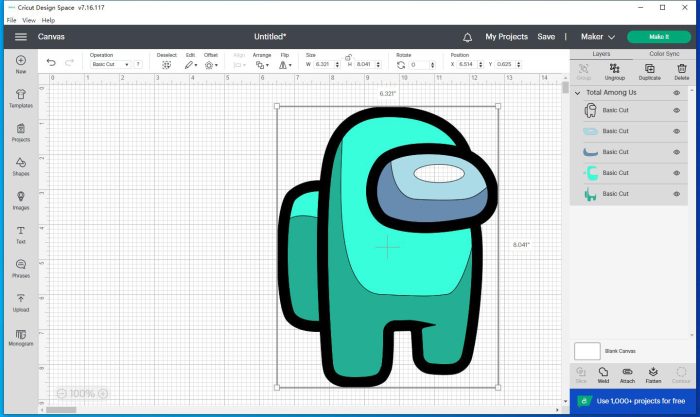
Task: Hide the second Basic Cut light-blue layer
Action: (677, 131)
